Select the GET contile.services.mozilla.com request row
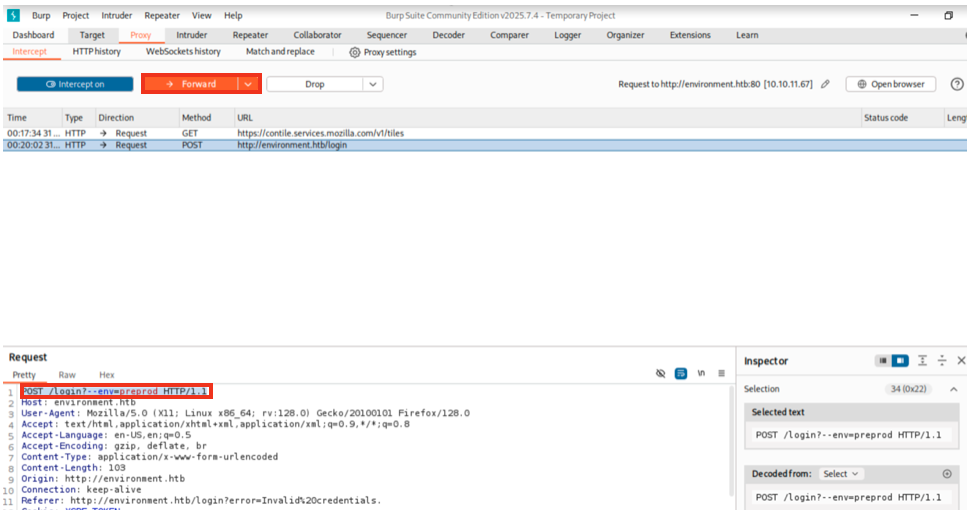 [485, 133]
